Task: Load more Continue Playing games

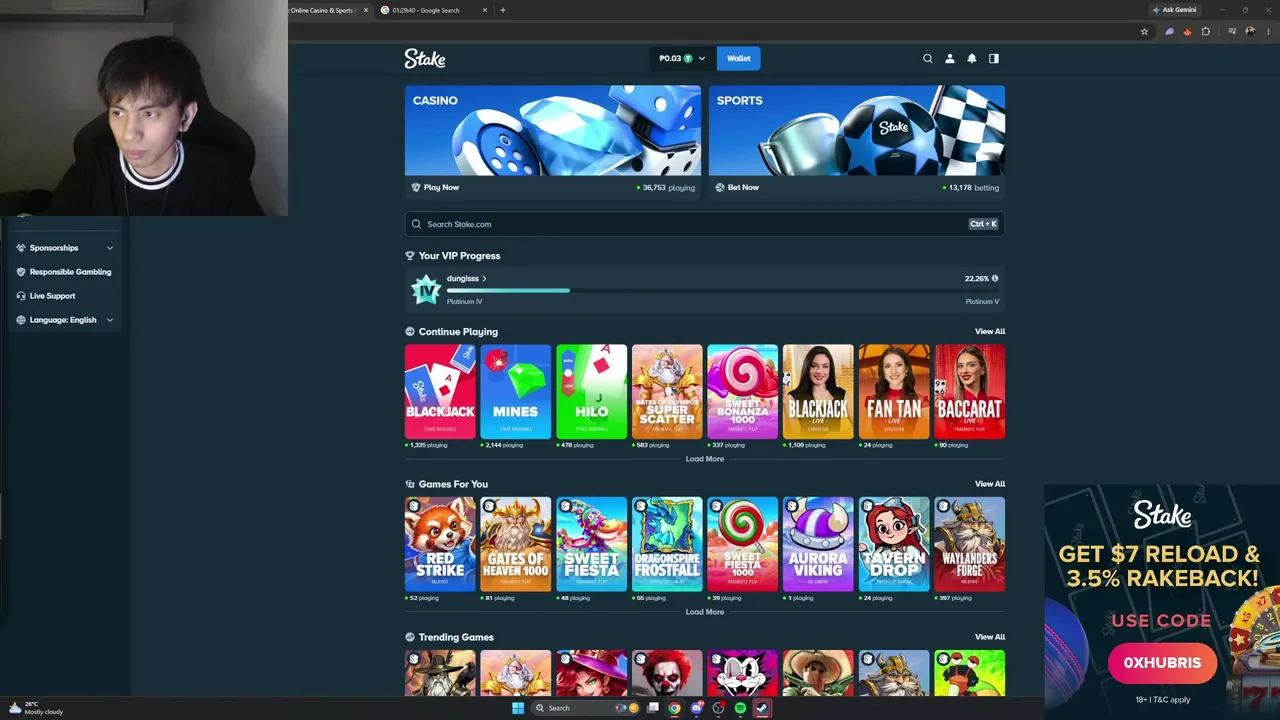Action: pos(705,459)
